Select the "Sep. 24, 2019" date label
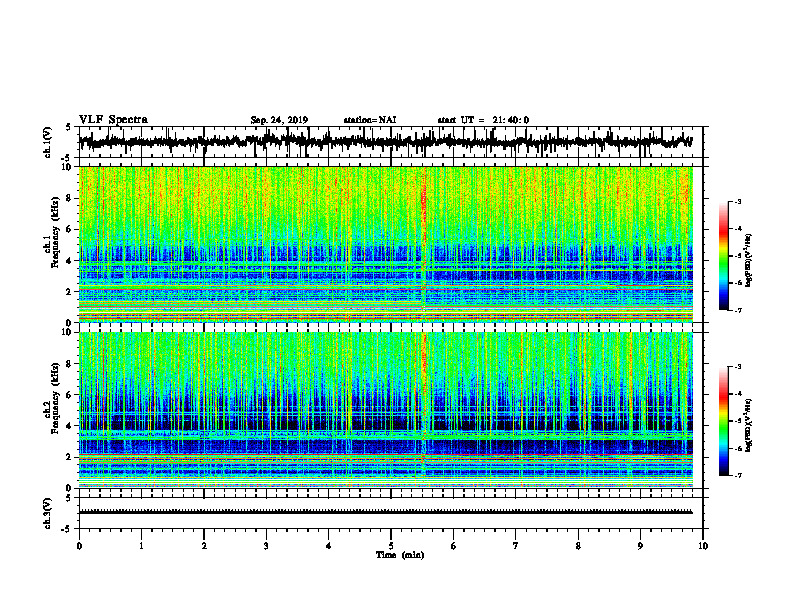The height and width of the screenshot is (612, 792). [x=279, y=120]
